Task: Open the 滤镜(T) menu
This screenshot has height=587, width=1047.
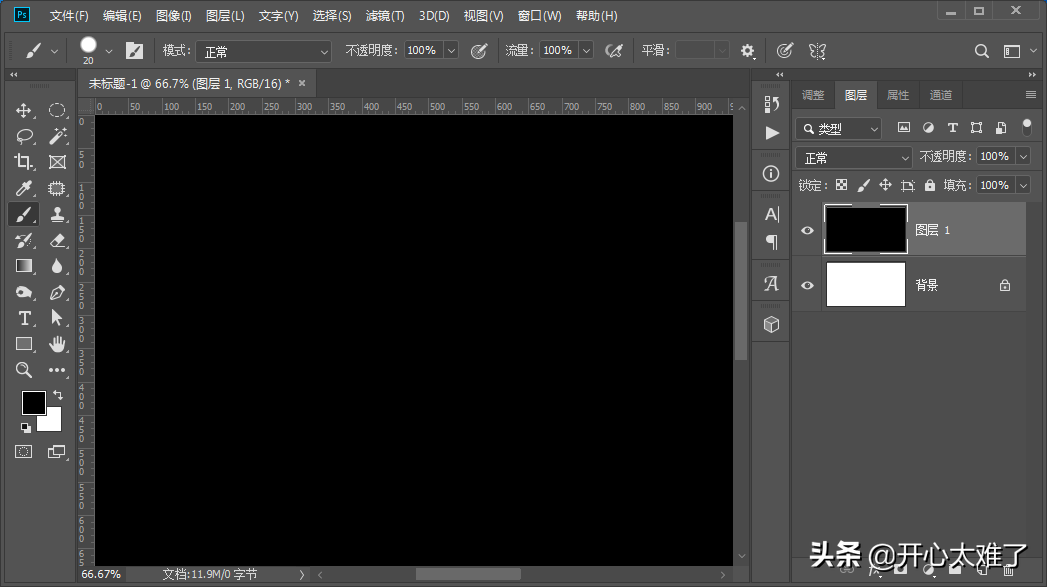Action: click(x=385, y=16)
